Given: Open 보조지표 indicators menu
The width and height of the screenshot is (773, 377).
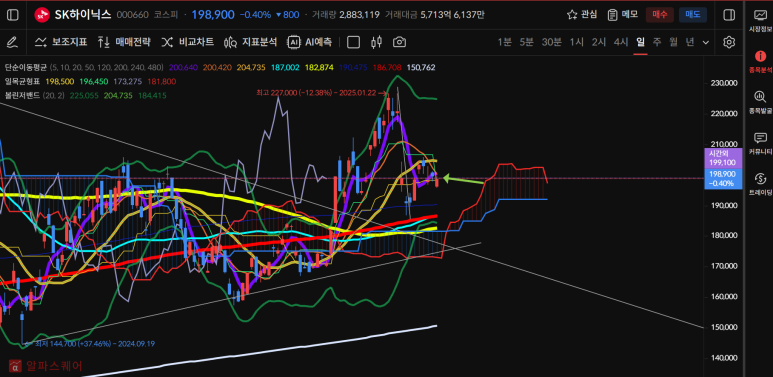Looking at the screenshot, I should point(61,42).
